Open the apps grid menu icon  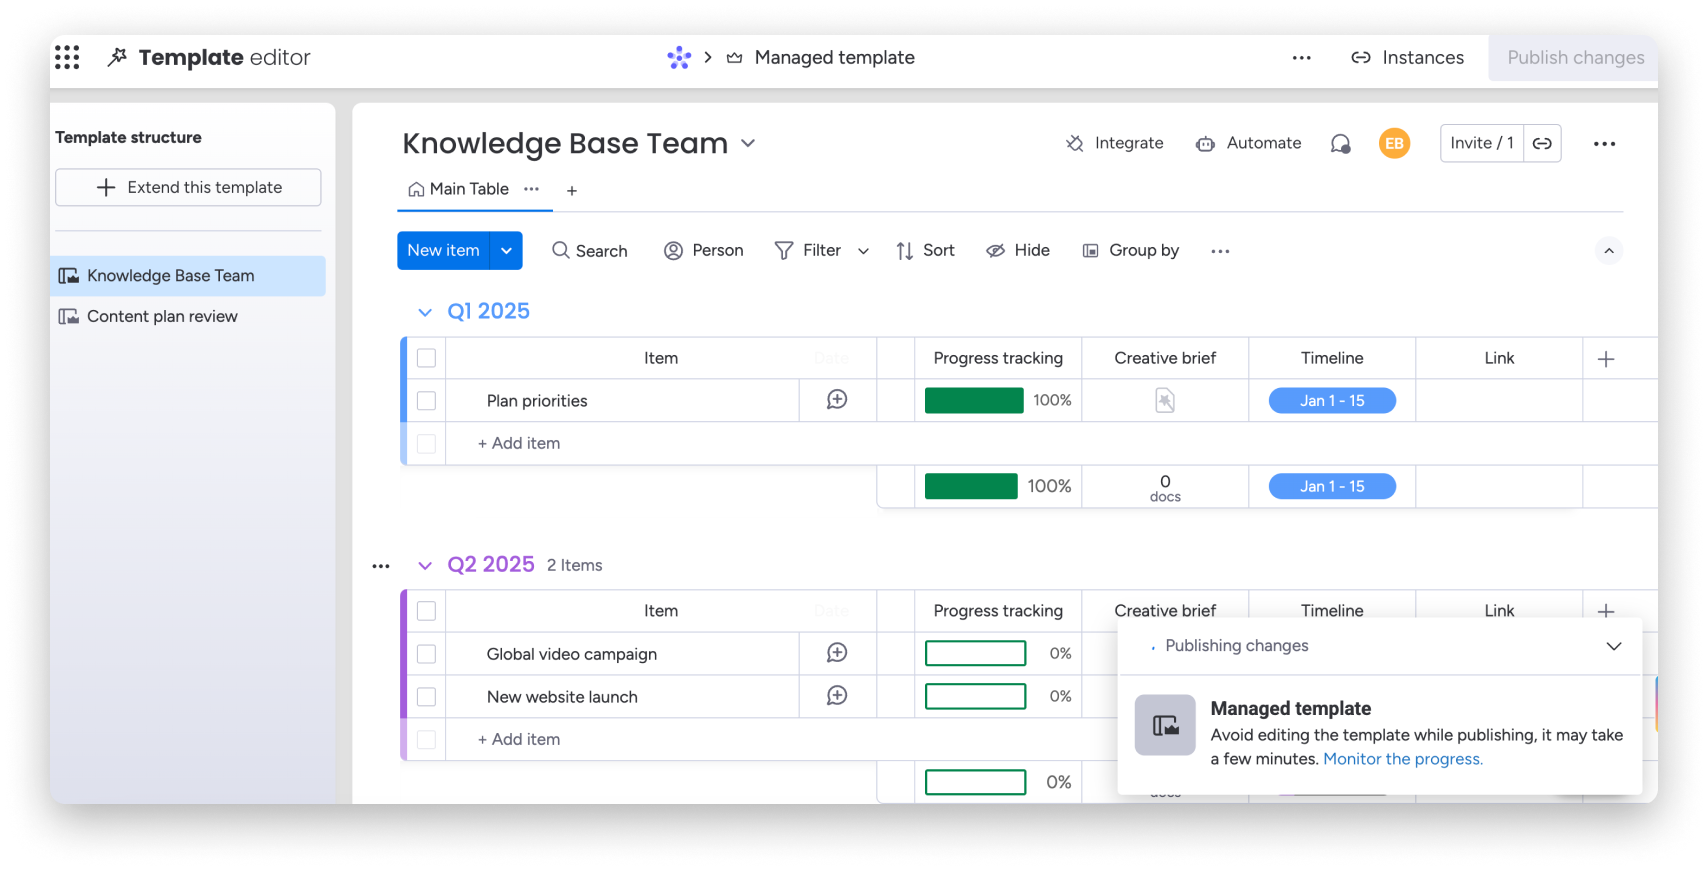(67, 57)
